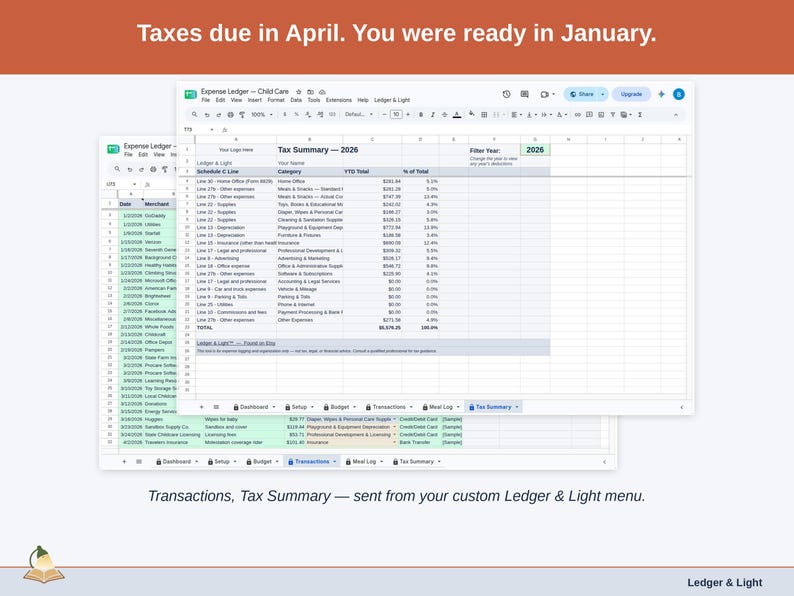This screenshot has width=794, height=596.
Task: Click the video meeting camera icon
Action: (x=544, y=94)
